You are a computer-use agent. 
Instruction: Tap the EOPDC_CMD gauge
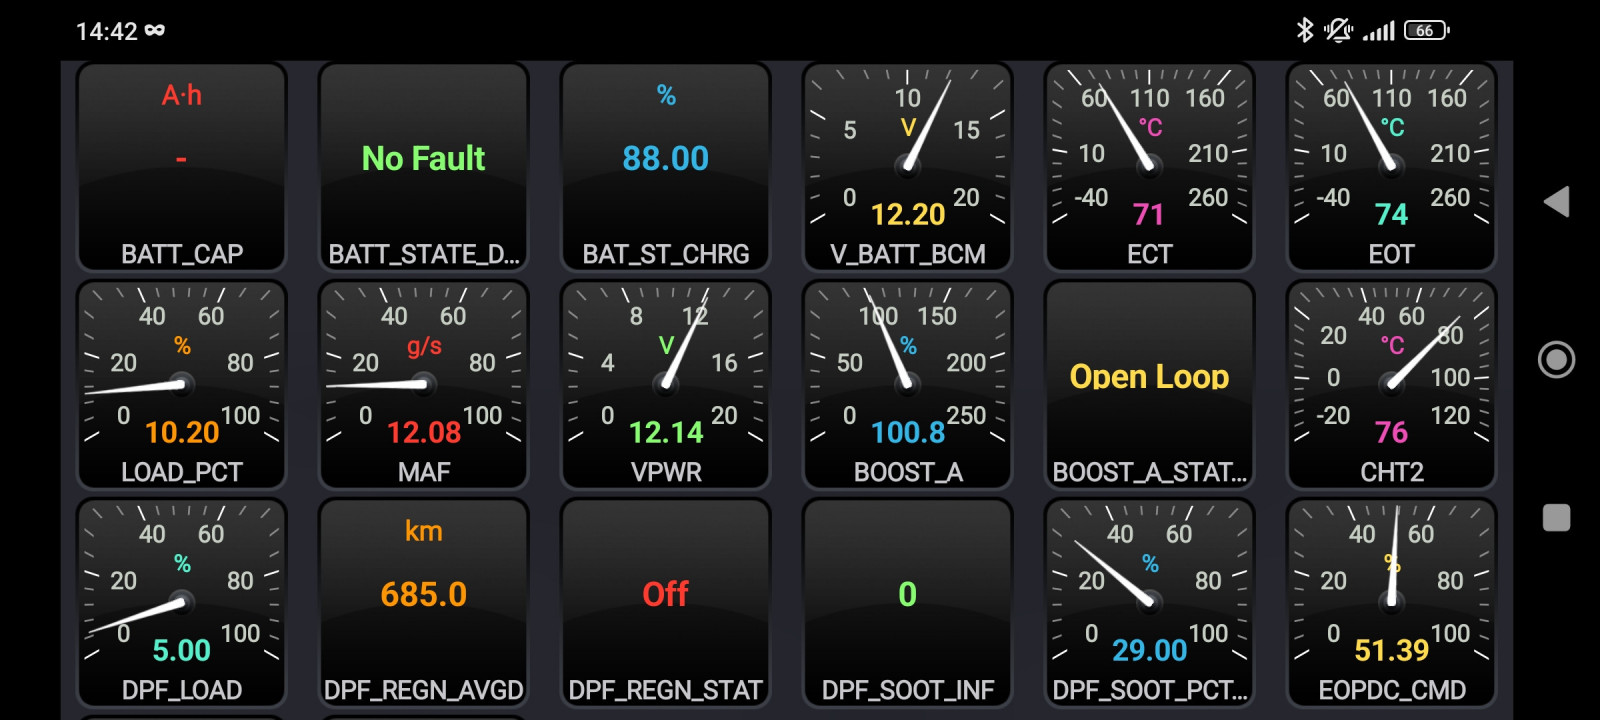point(1392,603)
